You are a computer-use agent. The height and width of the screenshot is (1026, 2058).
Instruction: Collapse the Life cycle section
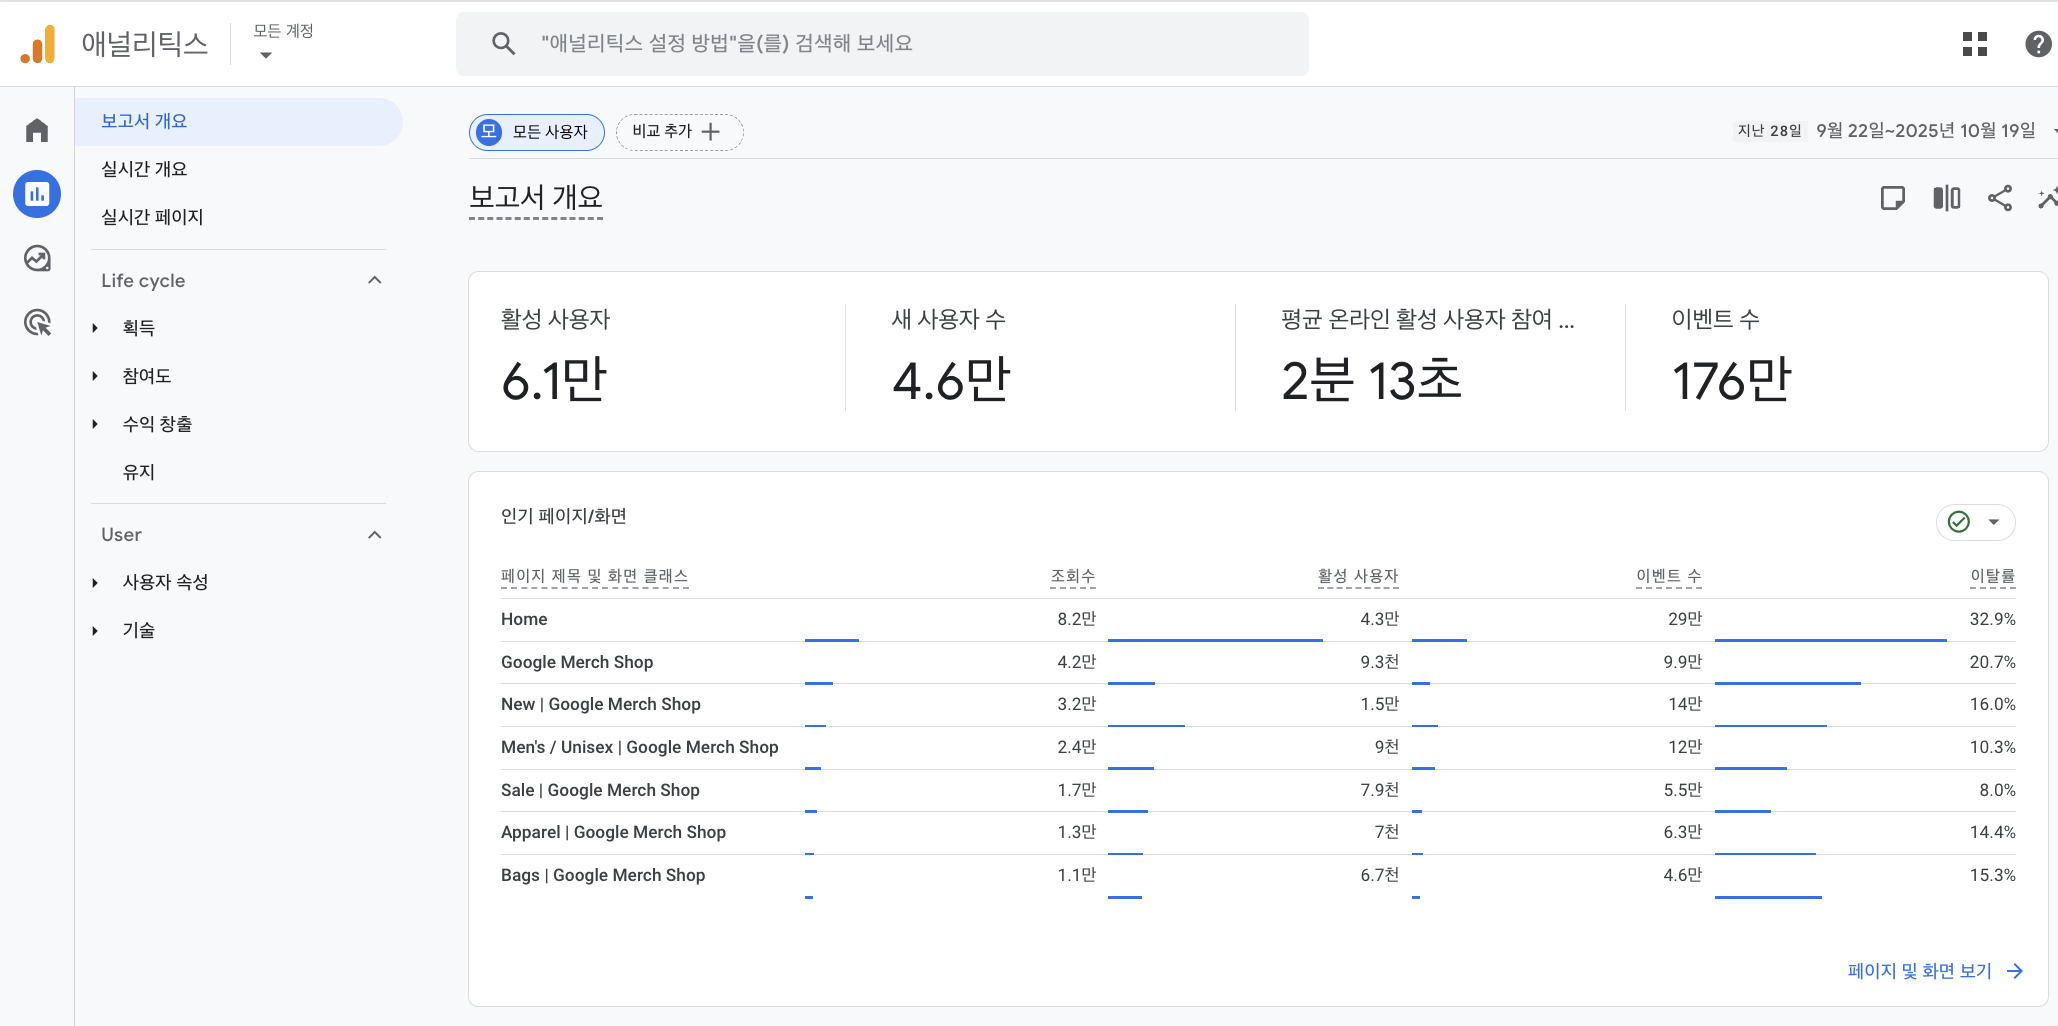[x=375, y=280]
